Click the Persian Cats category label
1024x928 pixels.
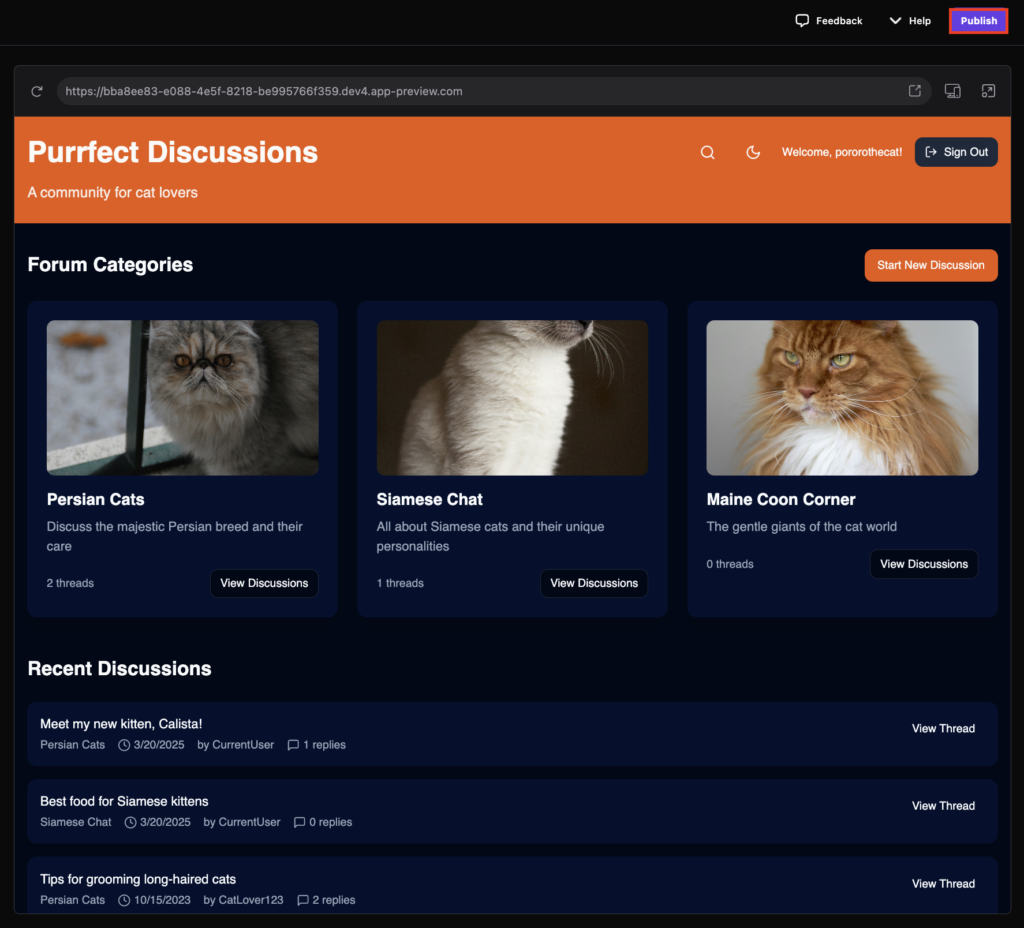(x=72, y=744)
